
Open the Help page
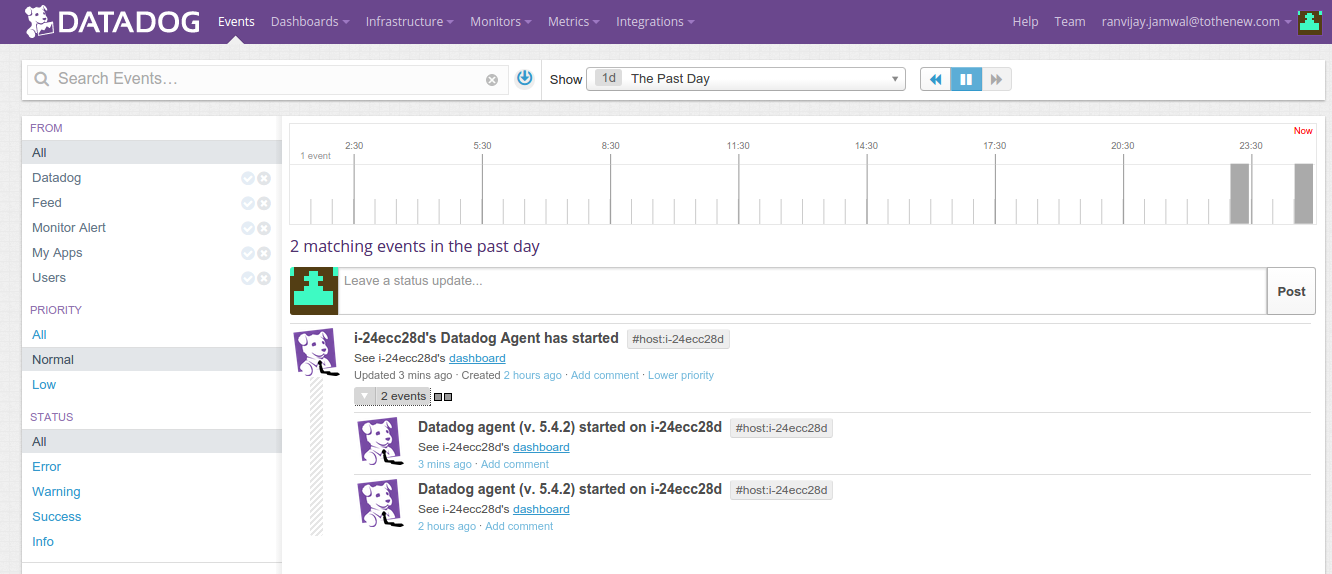1025,22
